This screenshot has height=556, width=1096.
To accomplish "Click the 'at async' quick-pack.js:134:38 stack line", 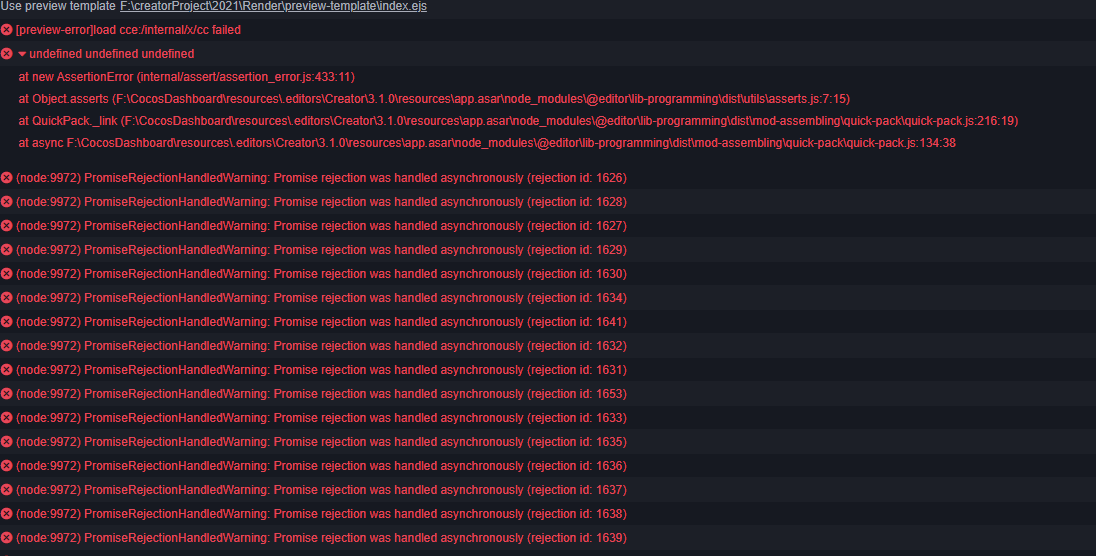I will click(487, 143).
